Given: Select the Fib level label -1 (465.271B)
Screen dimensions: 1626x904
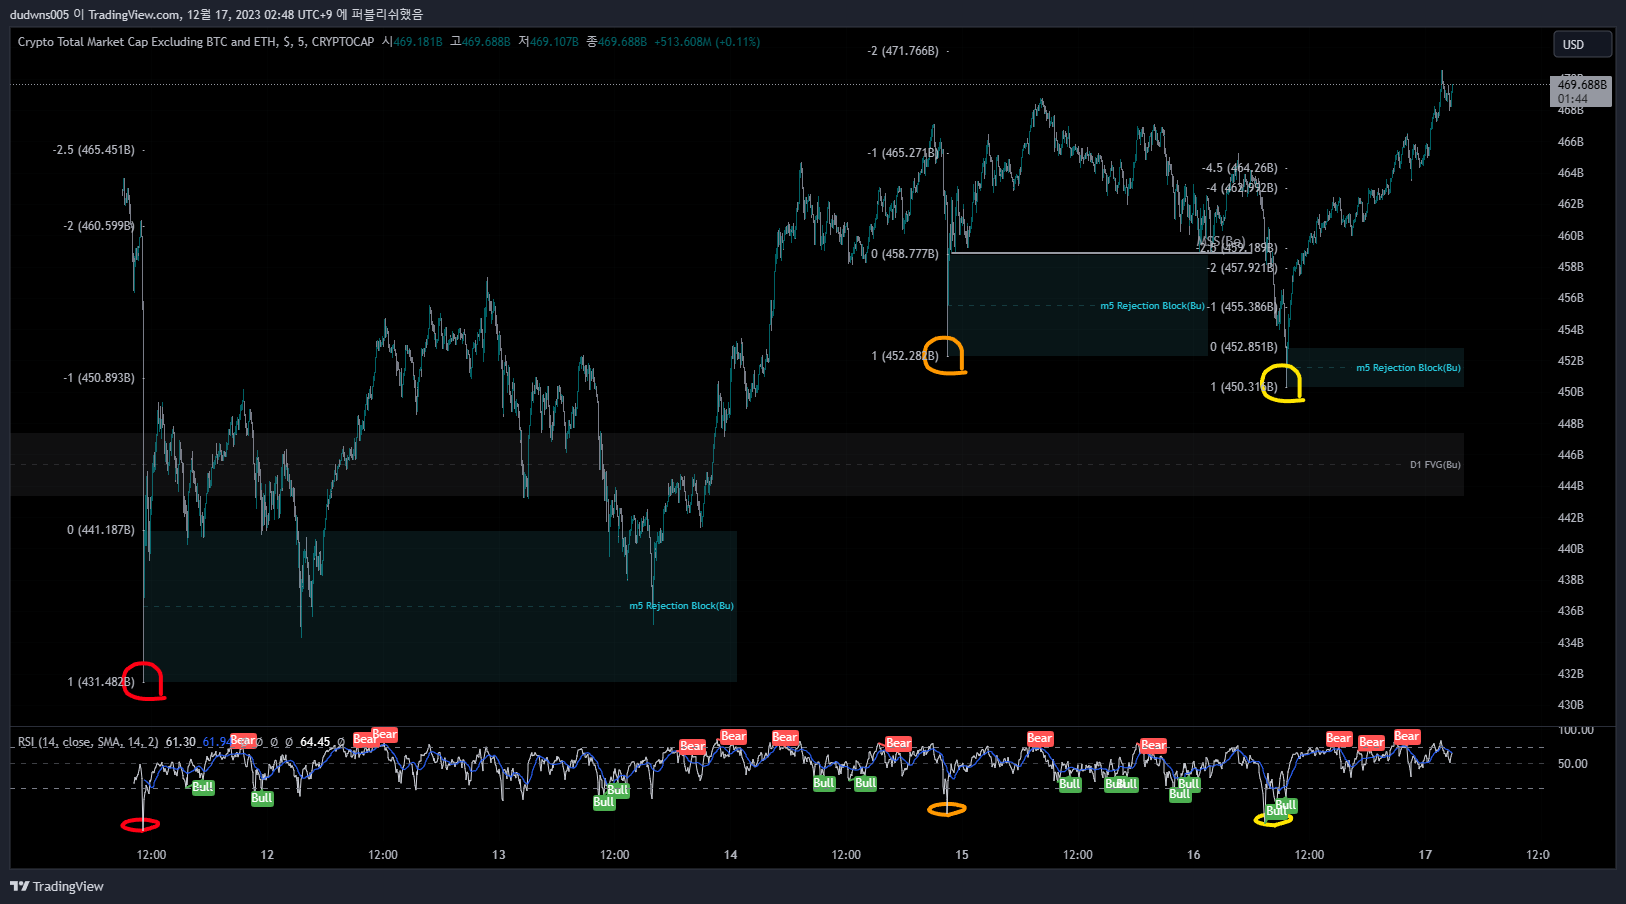Looking at the screenshot, I should [903, 153].
